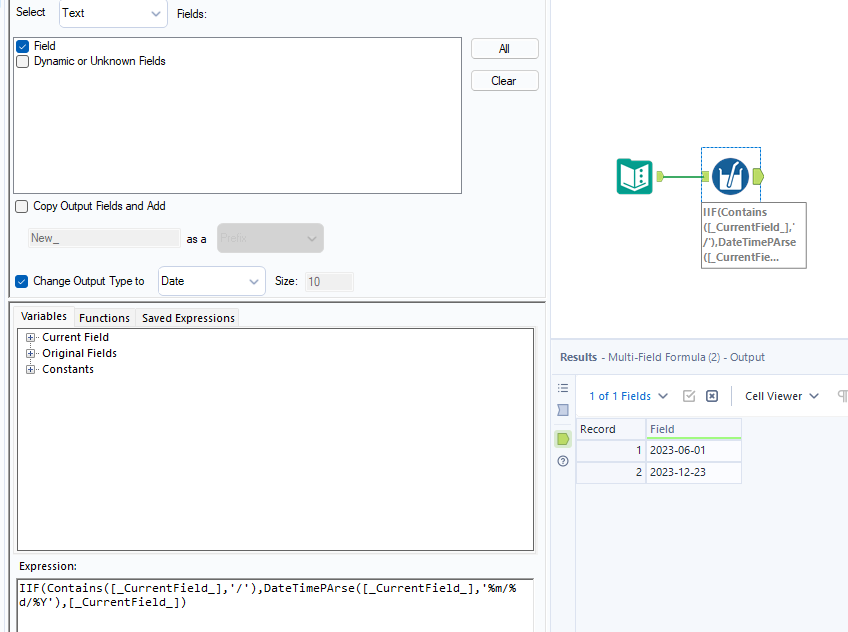Viewport: 848px width, 632px height.
Task: Select the green Output anchor in the Results pane
Action: click(x=562, y=437)
